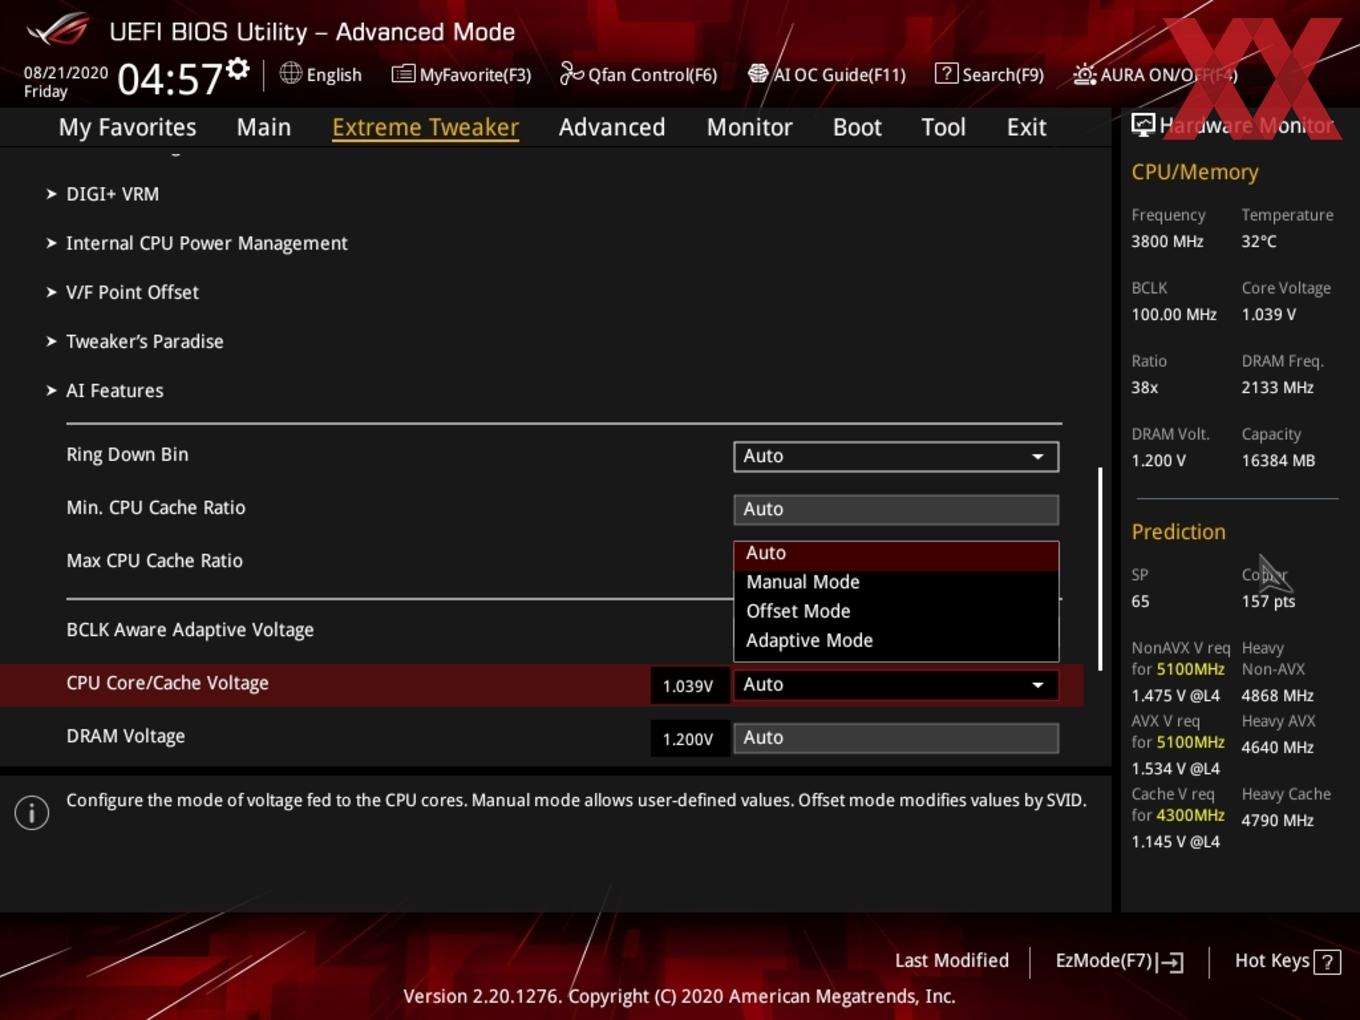Go to the Exit tab
The image size is (1360, 1020).
point(1026,128)
